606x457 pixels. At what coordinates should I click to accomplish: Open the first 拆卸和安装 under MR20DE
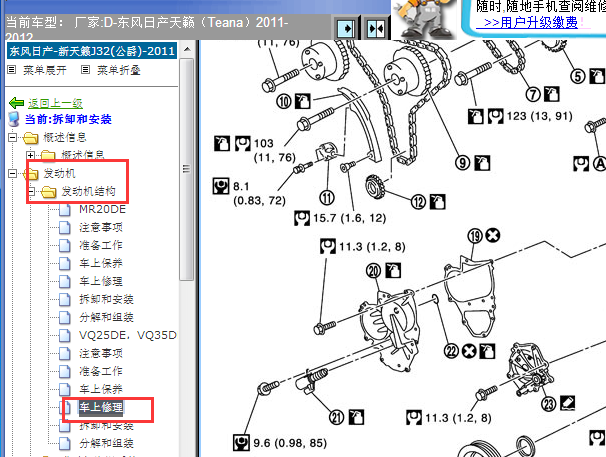point(106,299)
